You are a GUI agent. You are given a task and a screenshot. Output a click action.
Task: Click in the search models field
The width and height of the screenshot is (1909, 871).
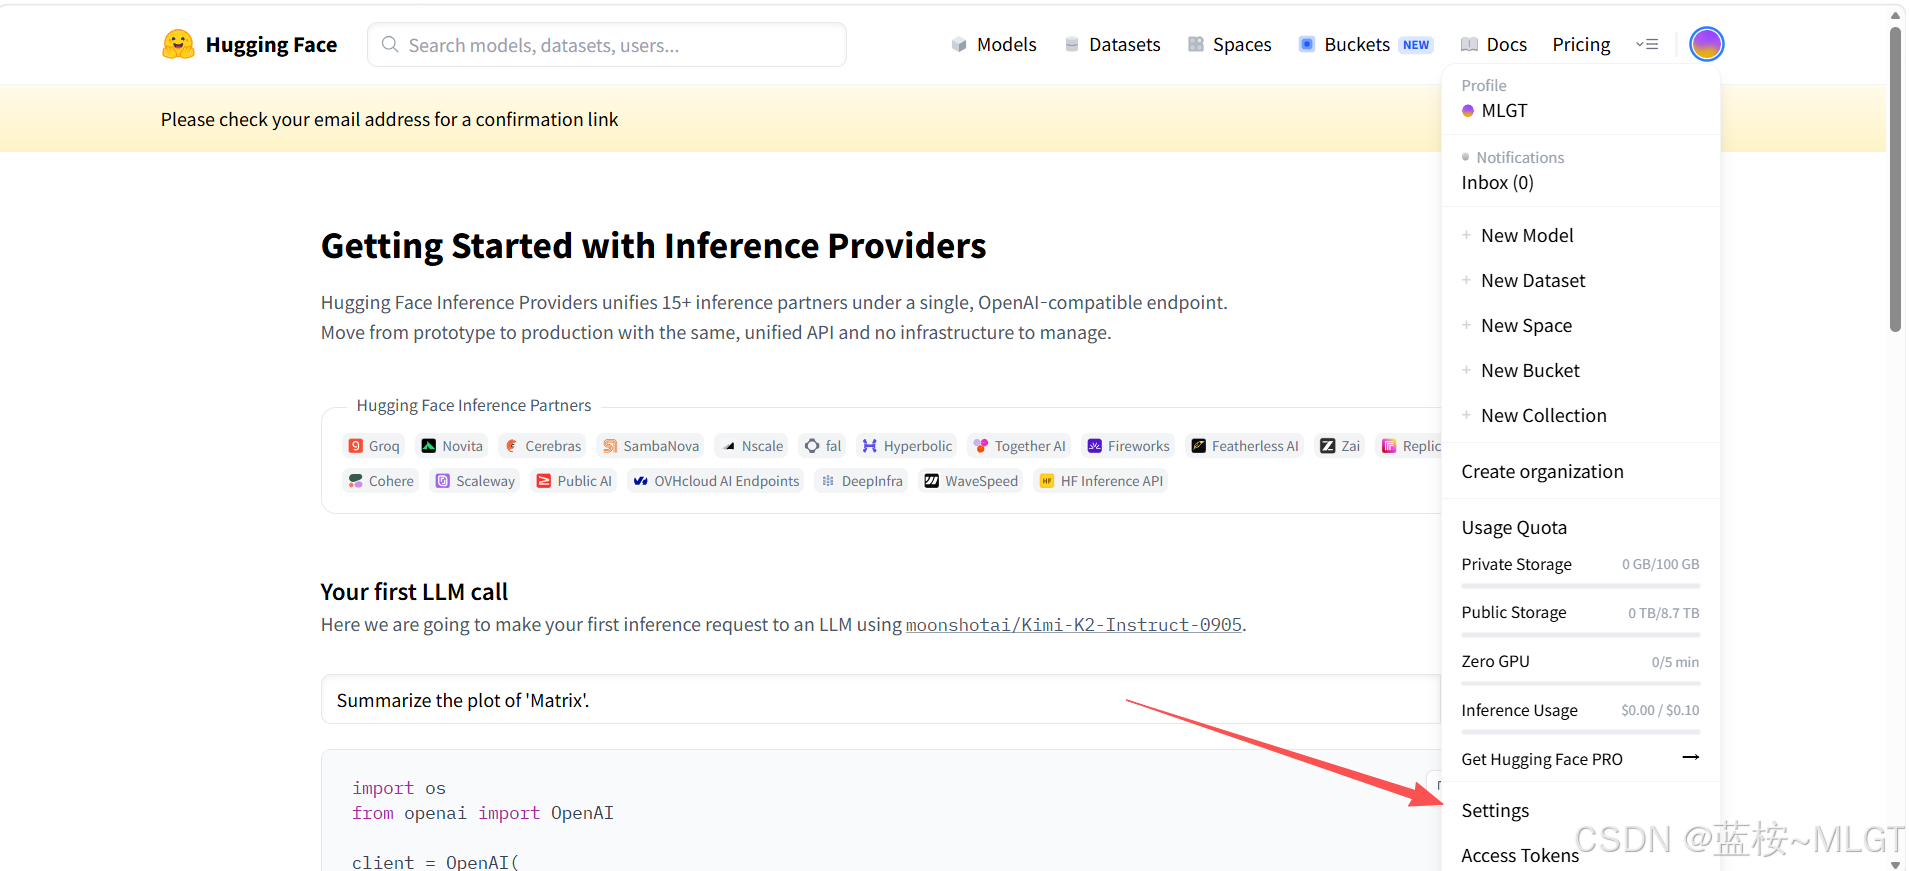(607, 45)
